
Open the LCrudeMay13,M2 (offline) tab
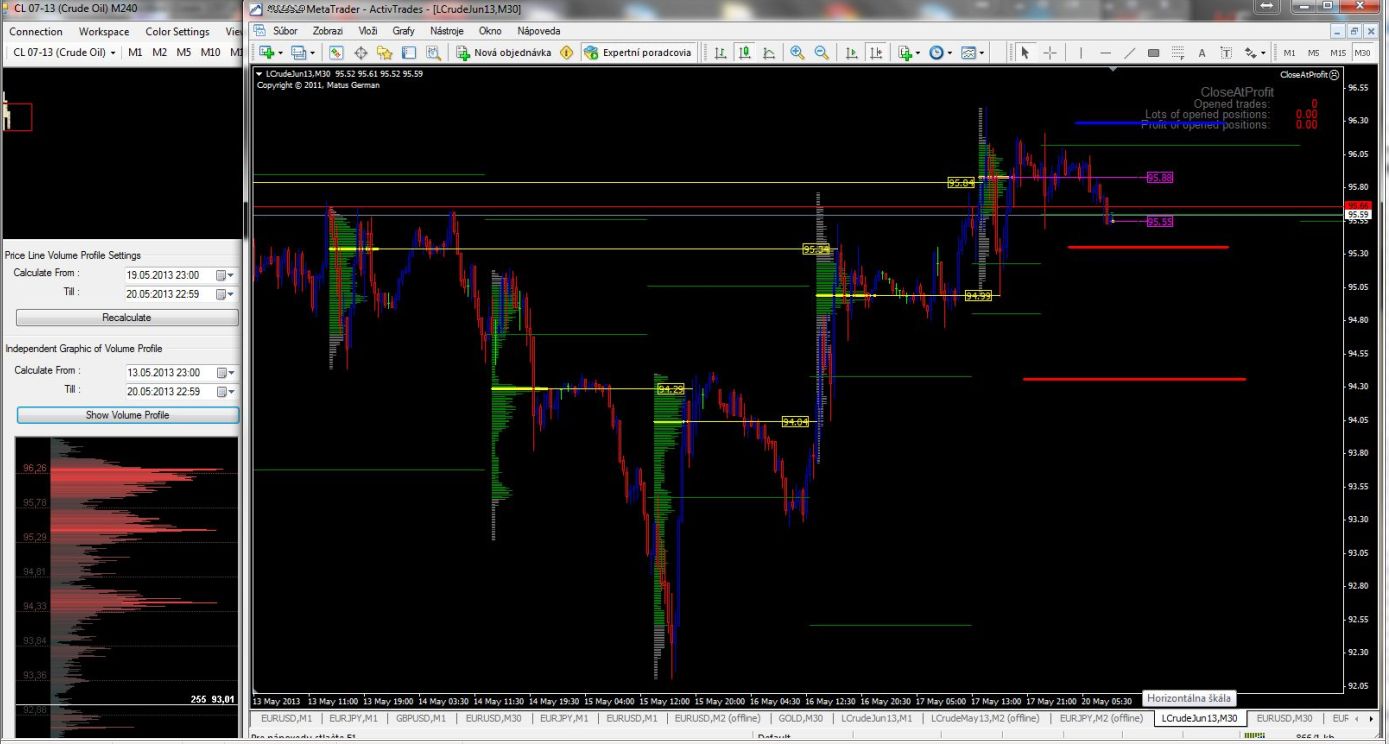click(x=985, y=718)
